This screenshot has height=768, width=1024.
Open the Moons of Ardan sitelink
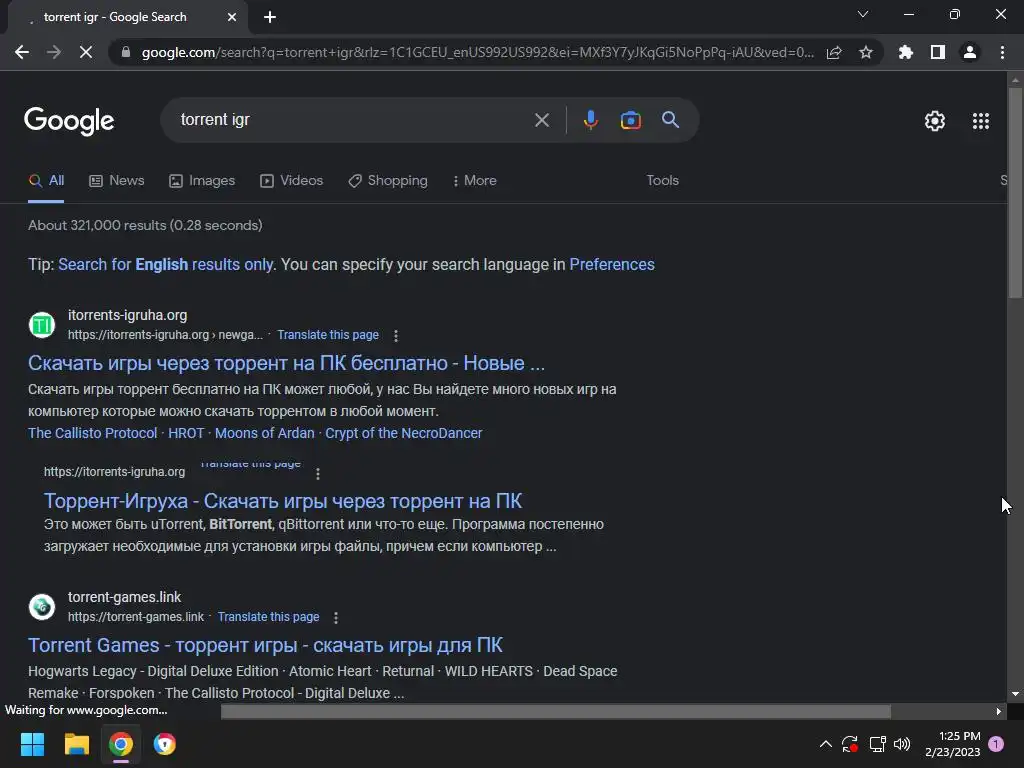tap(264, 434)
